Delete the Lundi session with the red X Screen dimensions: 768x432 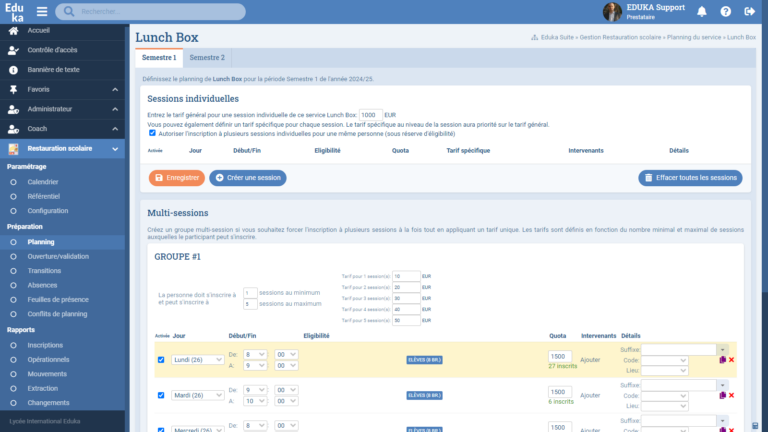coord(731,360)
